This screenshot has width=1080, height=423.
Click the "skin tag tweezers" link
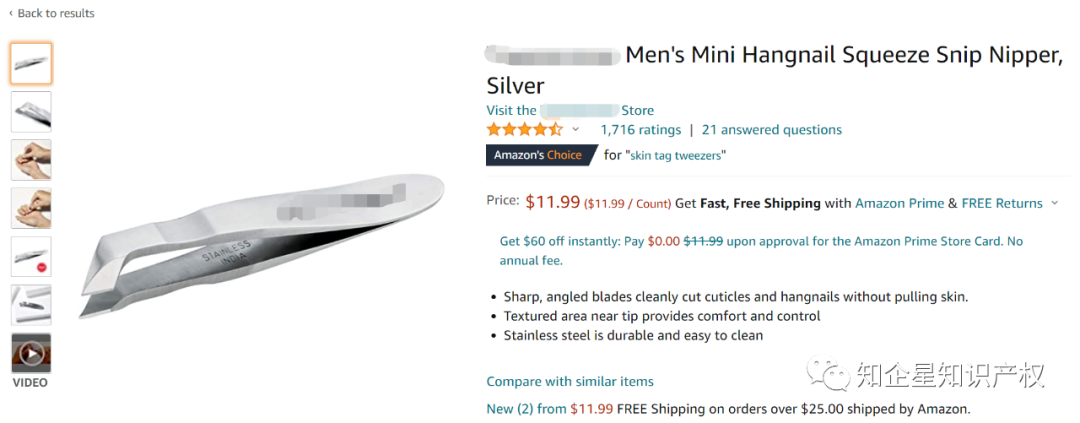[675, 156]
